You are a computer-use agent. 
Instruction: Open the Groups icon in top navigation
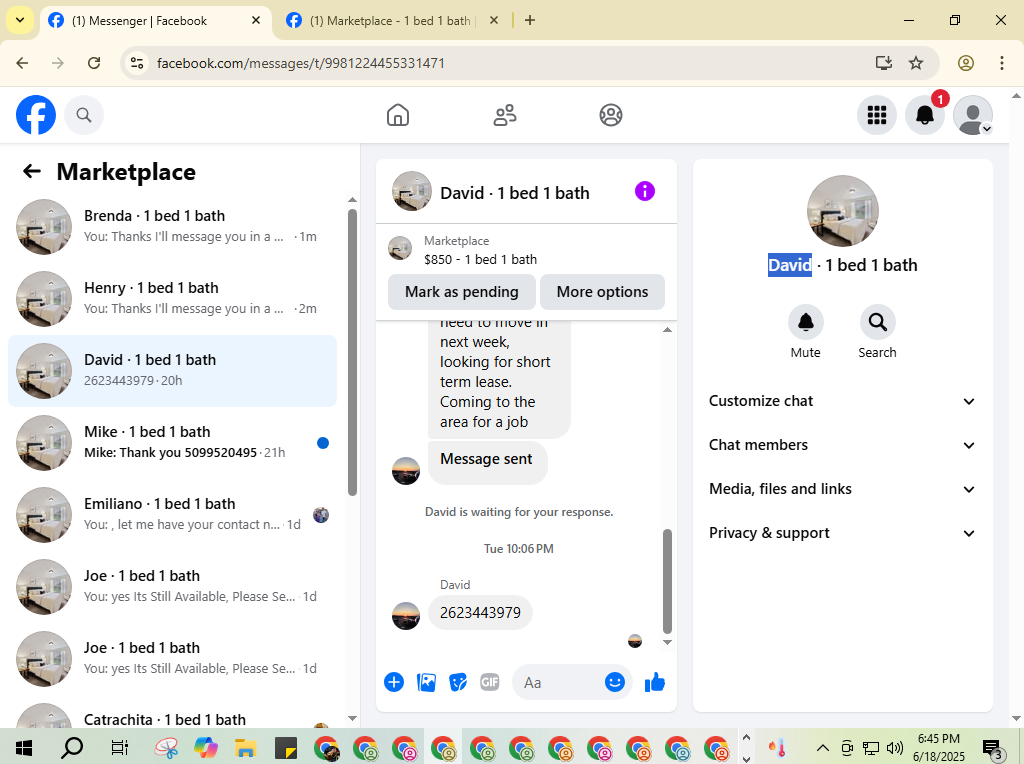[x=611, y=115]
